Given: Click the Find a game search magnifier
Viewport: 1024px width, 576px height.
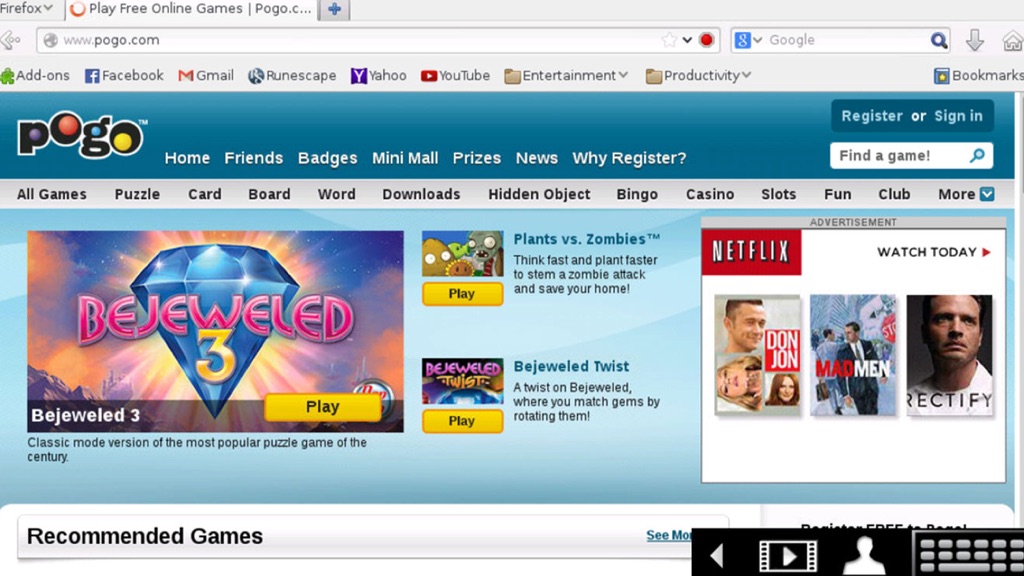Looking at the screenshot, I should (x=977, y=155).
